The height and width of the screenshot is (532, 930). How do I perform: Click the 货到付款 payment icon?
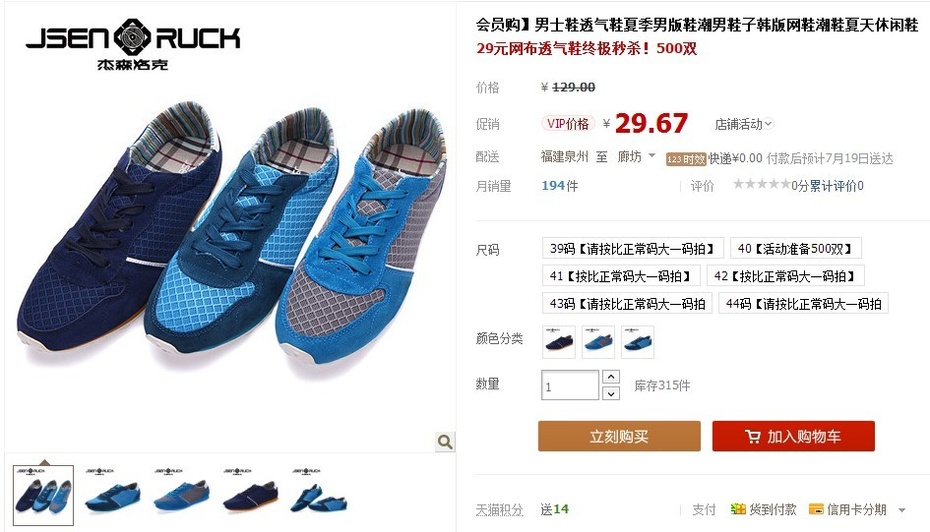[x=738, y=509]
